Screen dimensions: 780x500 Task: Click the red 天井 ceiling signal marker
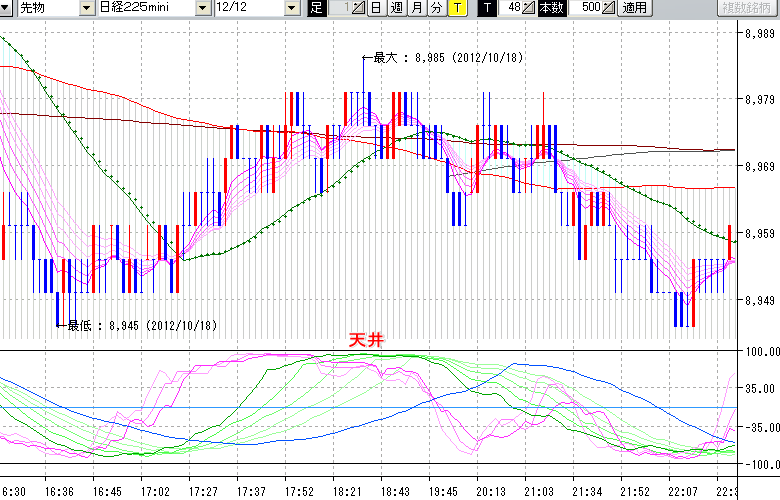[365, 340]
